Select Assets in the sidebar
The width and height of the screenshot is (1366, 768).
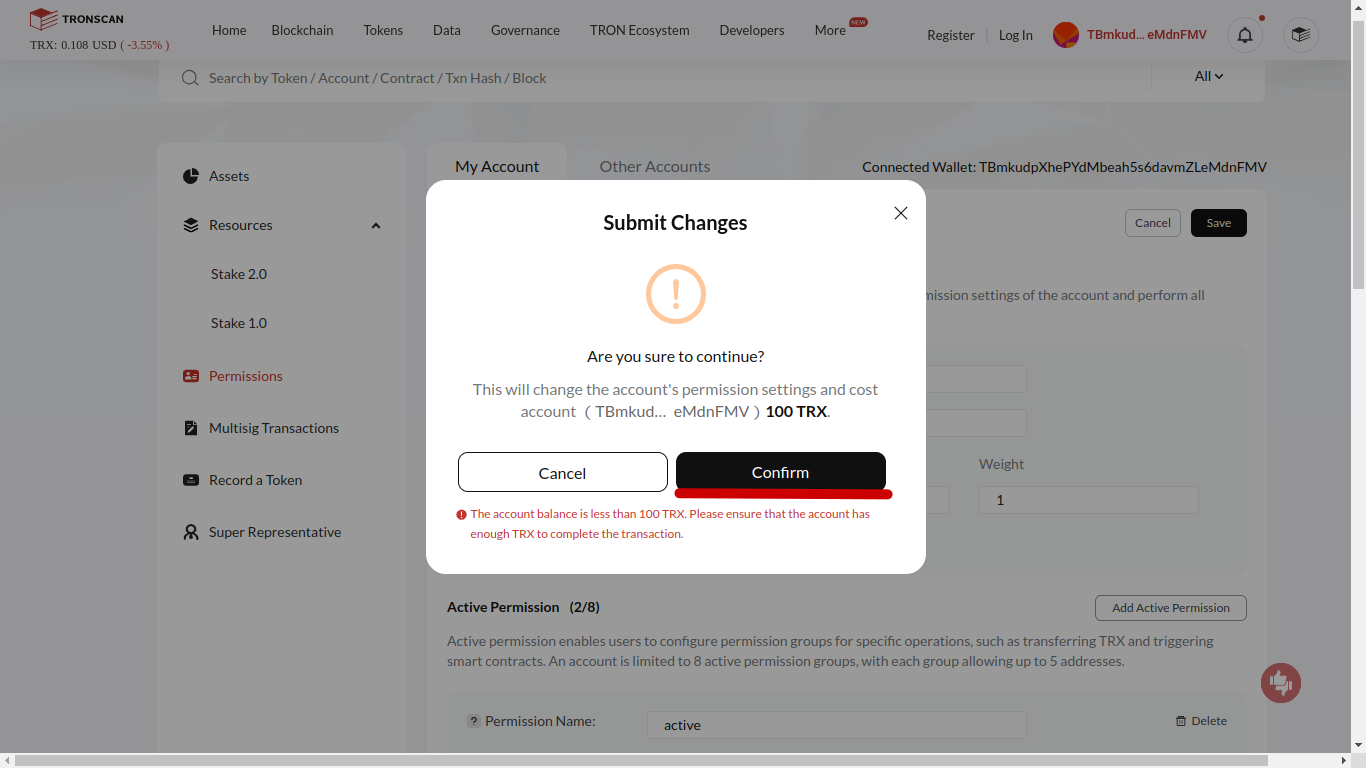[229, 176]
